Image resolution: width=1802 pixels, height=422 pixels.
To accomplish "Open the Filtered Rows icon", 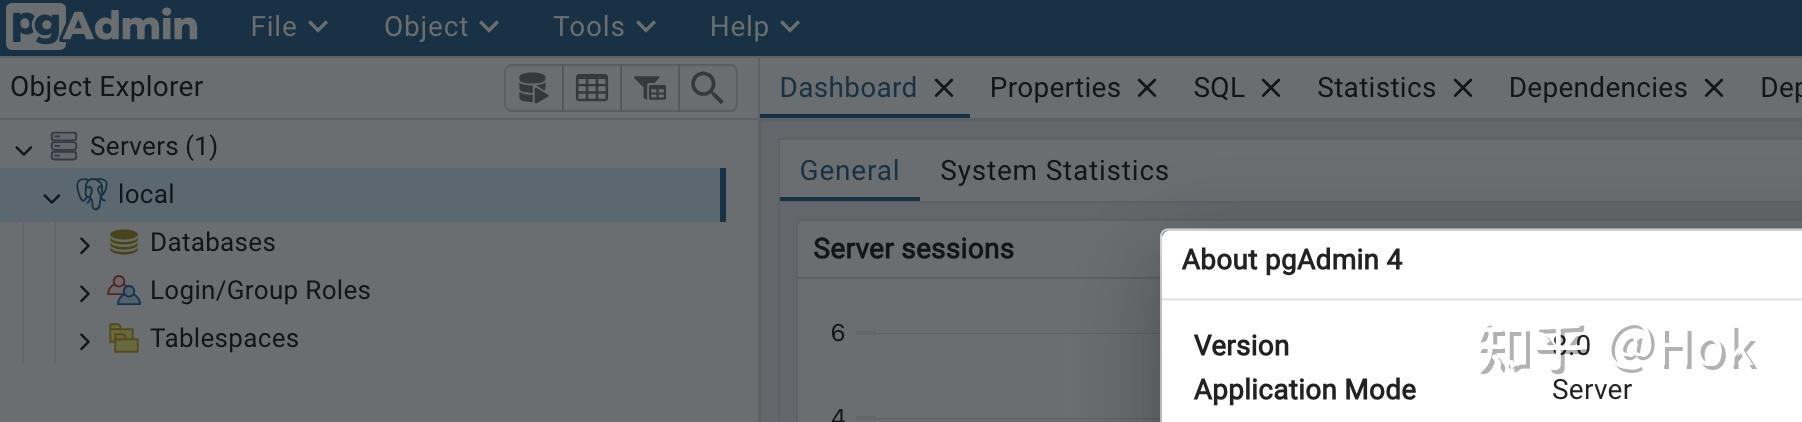I will pyautogui.click(x=650, y=88).
